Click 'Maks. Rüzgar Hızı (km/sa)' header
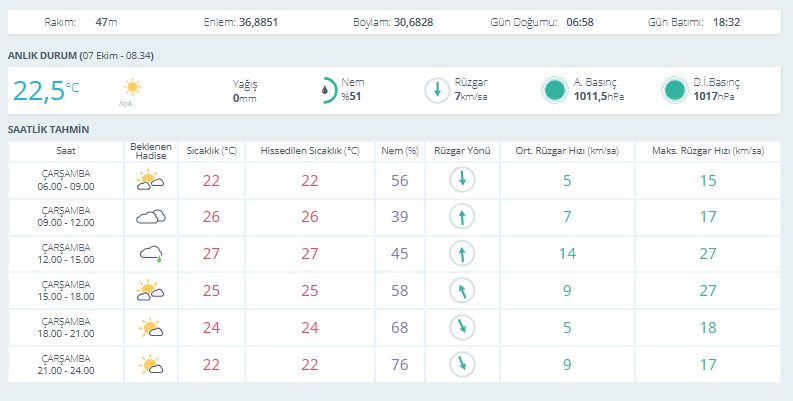793x401 pixels. pyautogui.click(x=708, y=151)
